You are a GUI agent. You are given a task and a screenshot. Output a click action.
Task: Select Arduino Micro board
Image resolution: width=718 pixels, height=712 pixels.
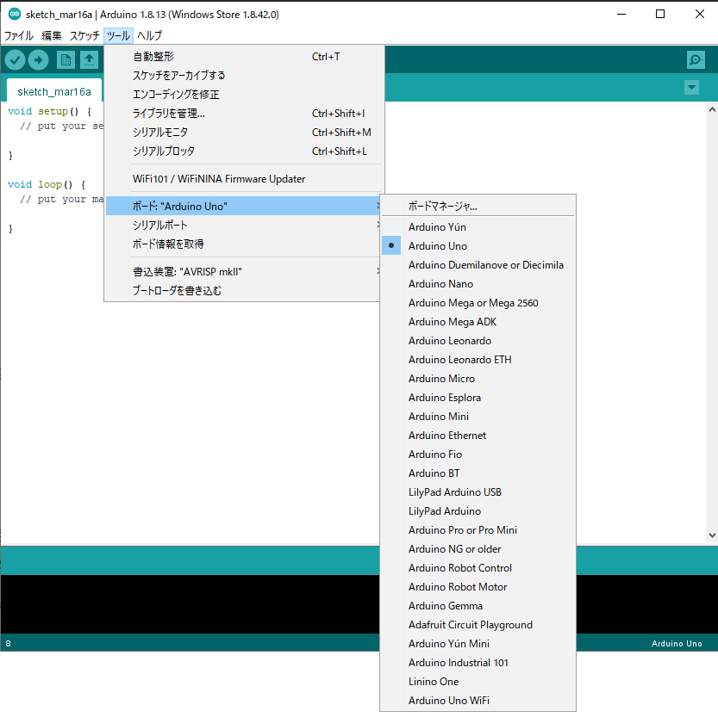pos(478,378)
